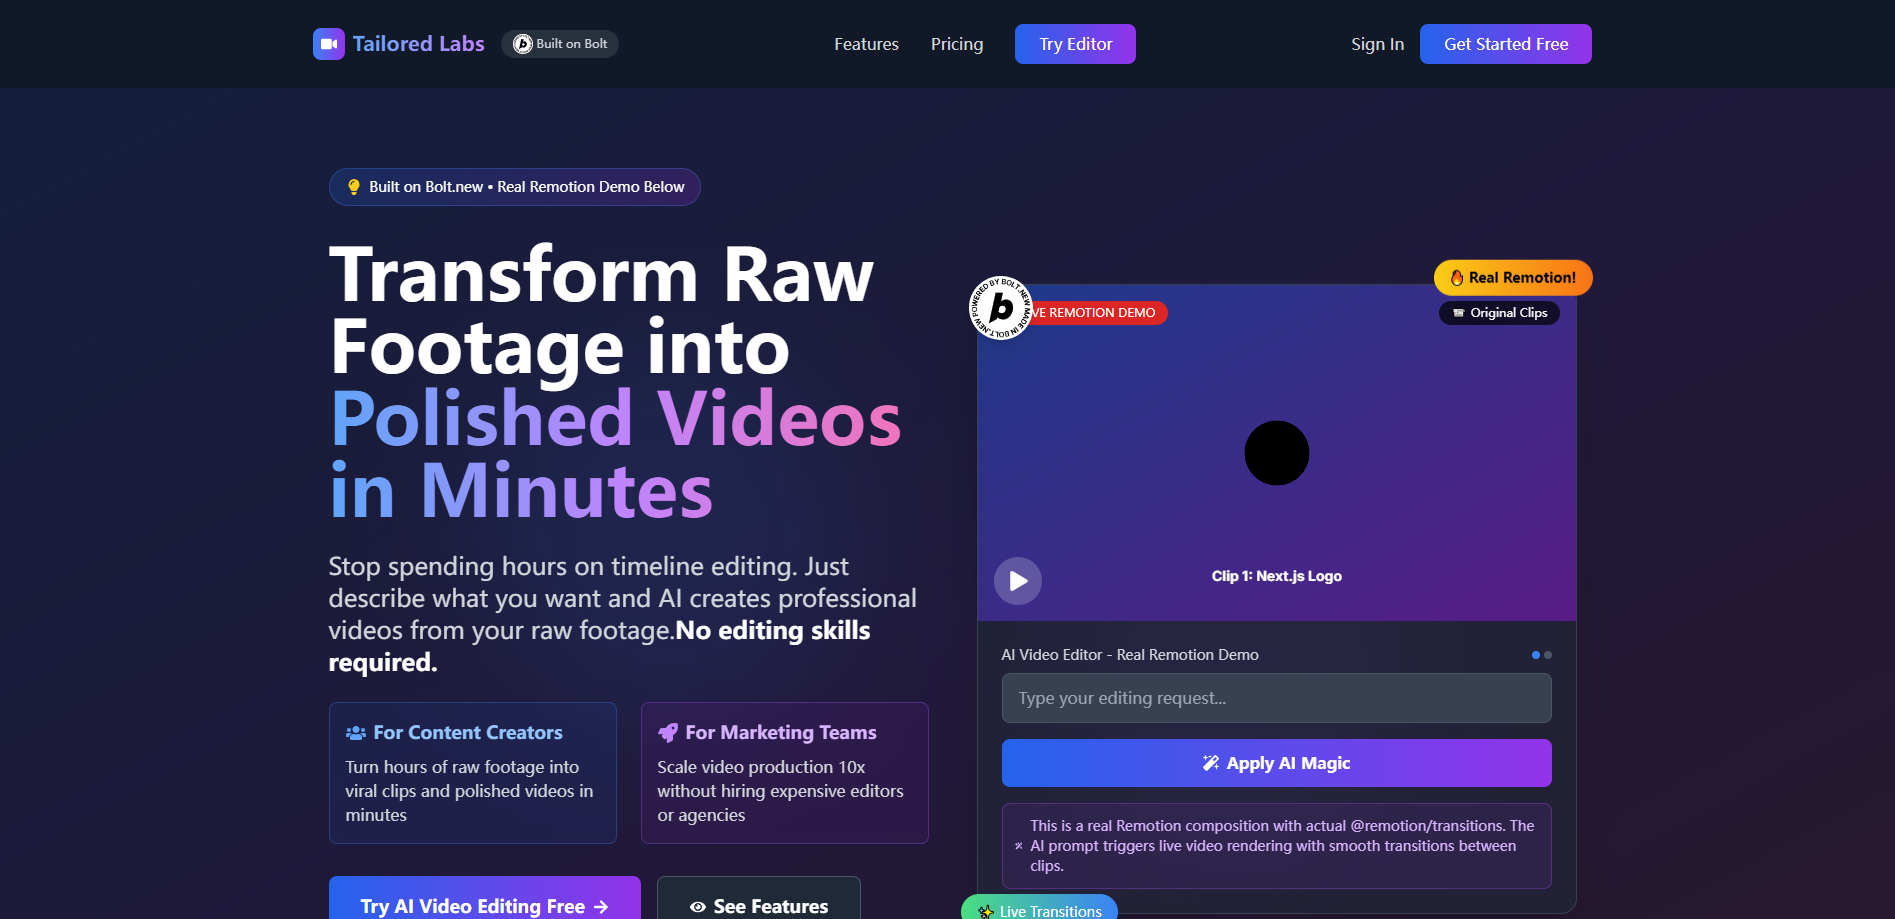Select the second carousel dot in the demo panel
The width and height of the screenshot is (1895, 919).
1548,655
